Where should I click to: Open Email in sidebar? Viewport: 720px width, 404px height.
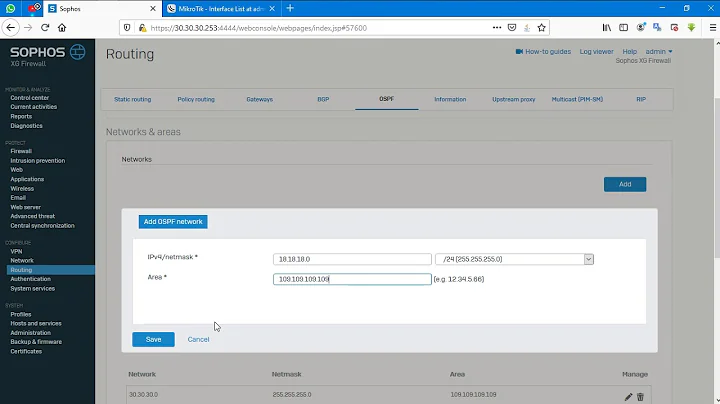[18, 197]
